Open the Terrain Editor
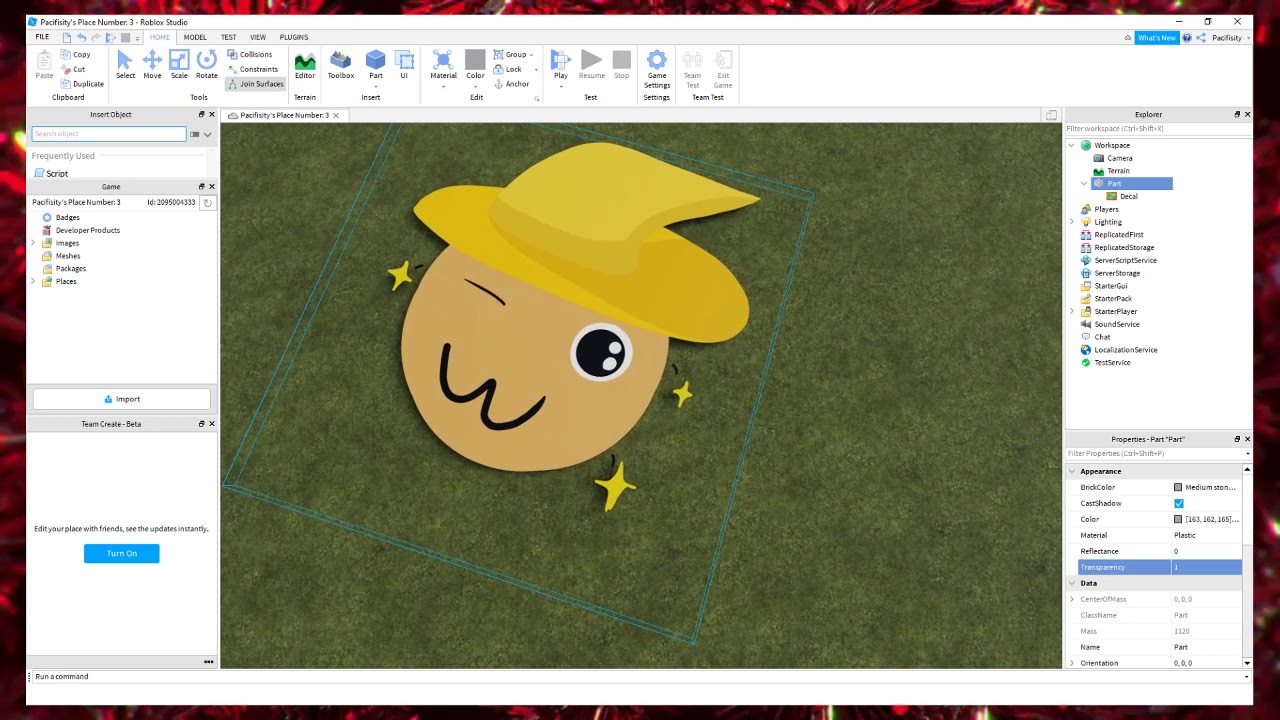The width and height of the screenshot is (1280, 720). (305, 65)
